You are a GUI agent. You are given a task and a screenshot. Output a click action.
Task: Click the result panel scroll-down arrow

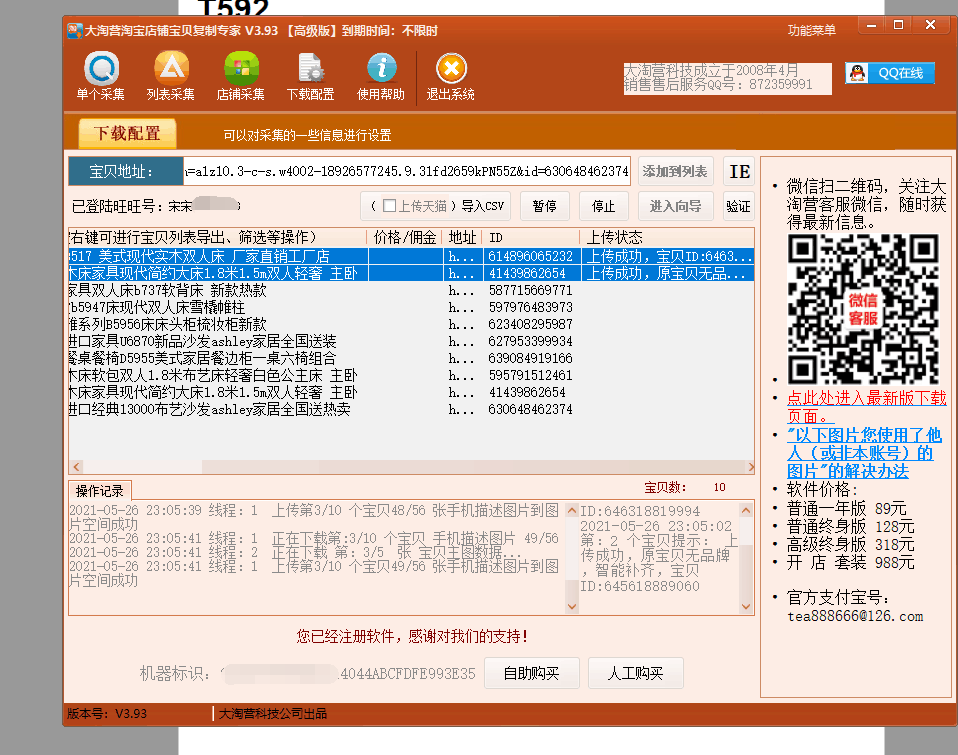[x=745, y=606]
